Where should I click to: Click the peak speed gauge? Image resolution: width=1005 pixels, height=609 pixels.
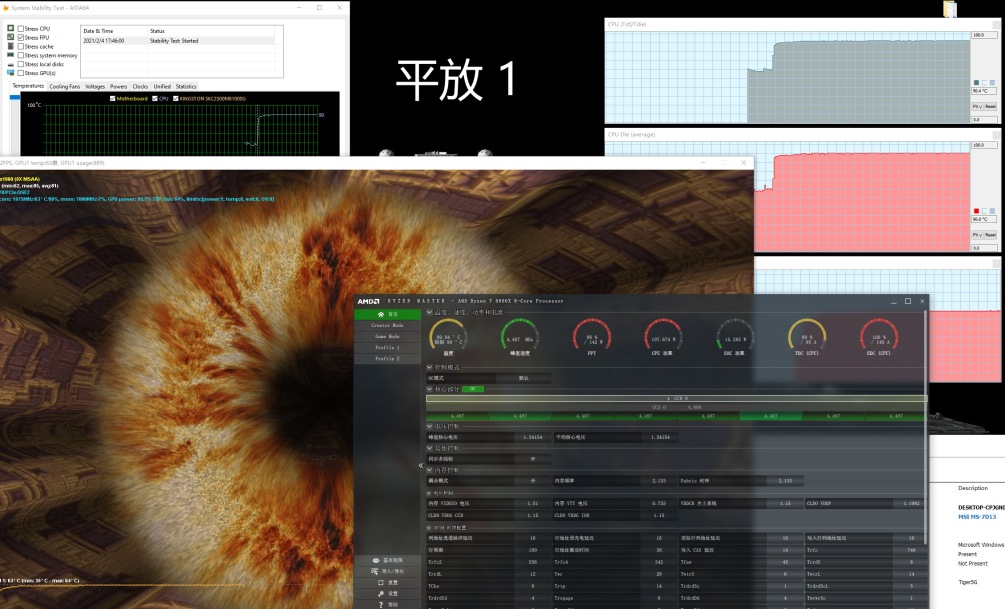tap(520, 335)
